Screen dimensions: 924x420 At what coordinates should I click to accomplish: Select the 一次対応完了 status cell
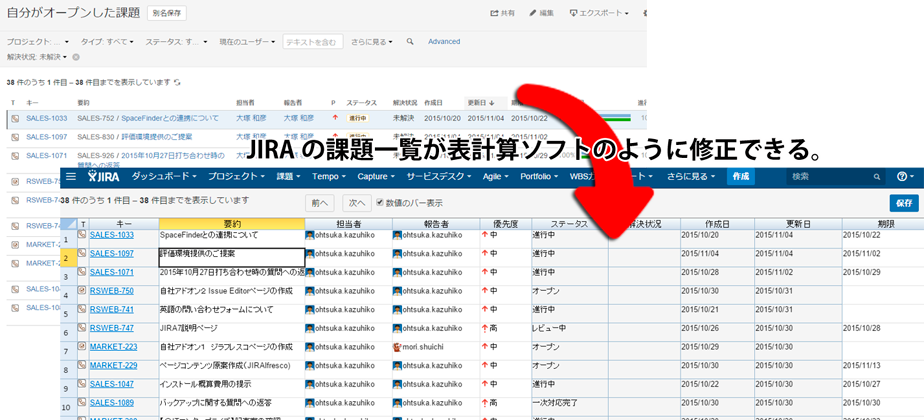coord(570,407)
